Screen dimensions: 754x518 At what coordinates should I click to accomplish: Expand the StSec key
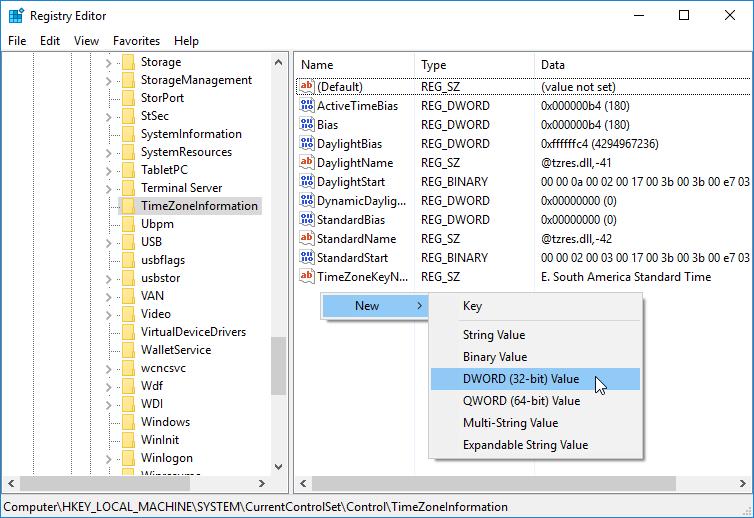point(109,117)
